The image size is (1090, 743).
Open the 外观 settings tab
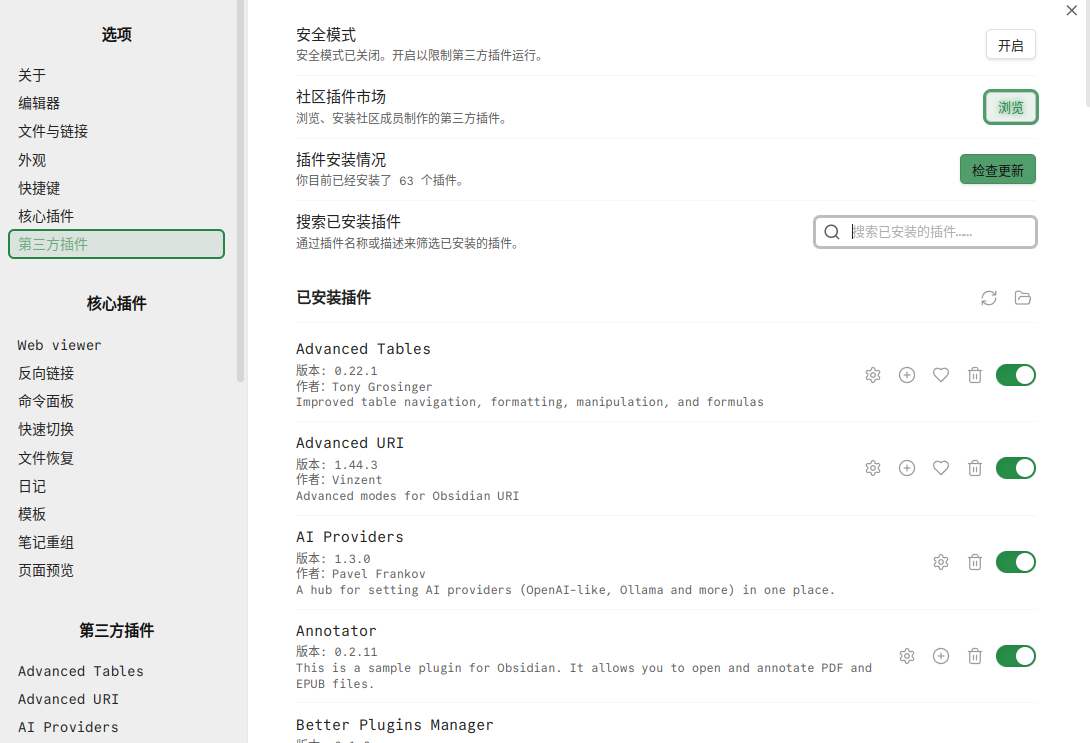(32, 160)
